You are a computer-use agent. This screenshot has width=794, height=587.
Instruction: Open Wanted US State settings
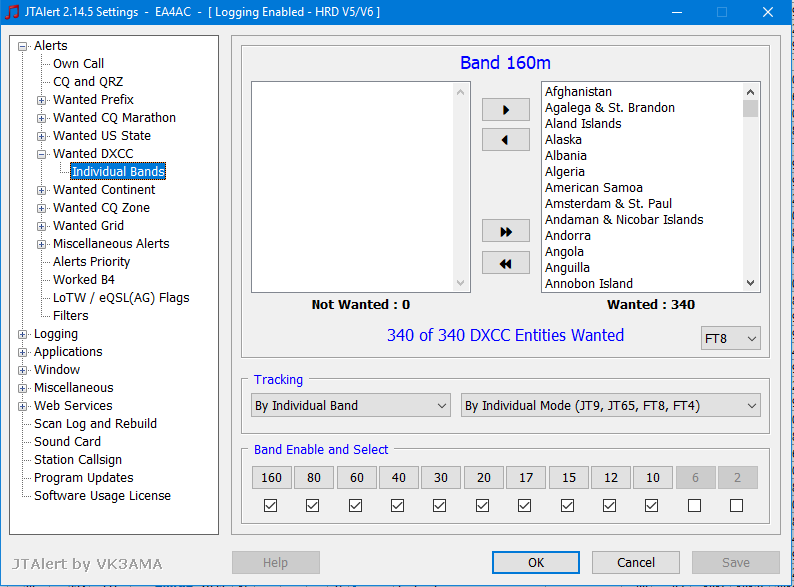pos(102,136)
